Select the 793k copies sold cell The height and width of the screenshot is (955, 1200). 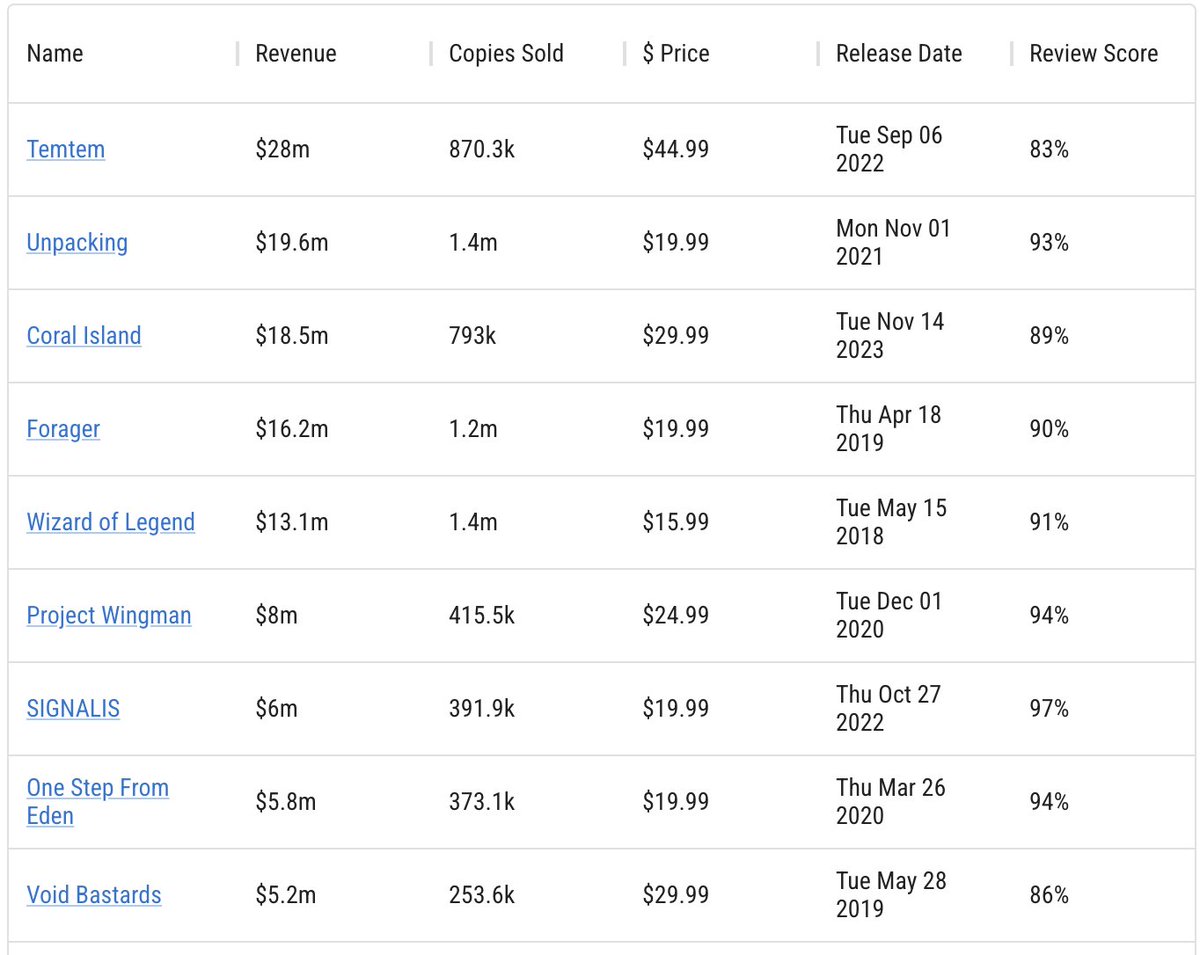click(472, 335)
